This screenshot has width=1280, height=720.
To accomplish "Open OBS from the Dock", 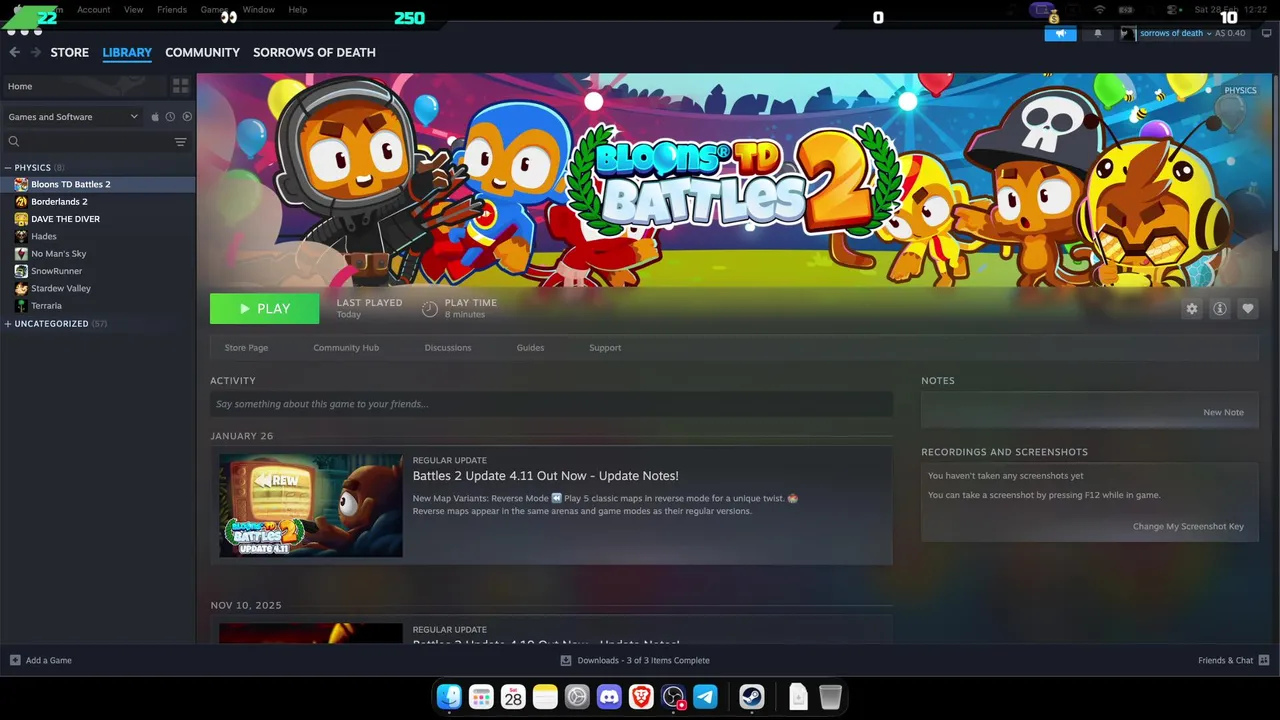I will point(674,697).
